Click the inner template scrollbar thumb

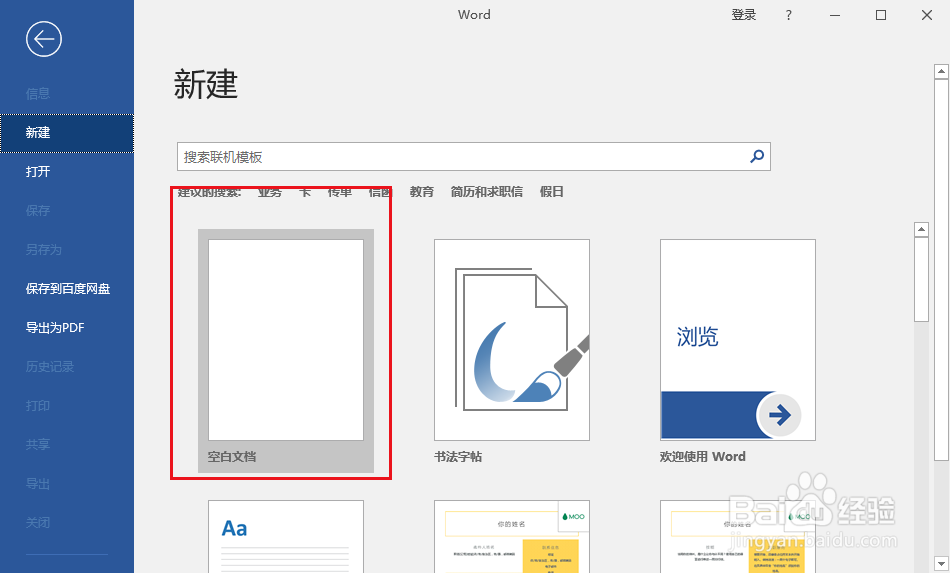[922, 279]
